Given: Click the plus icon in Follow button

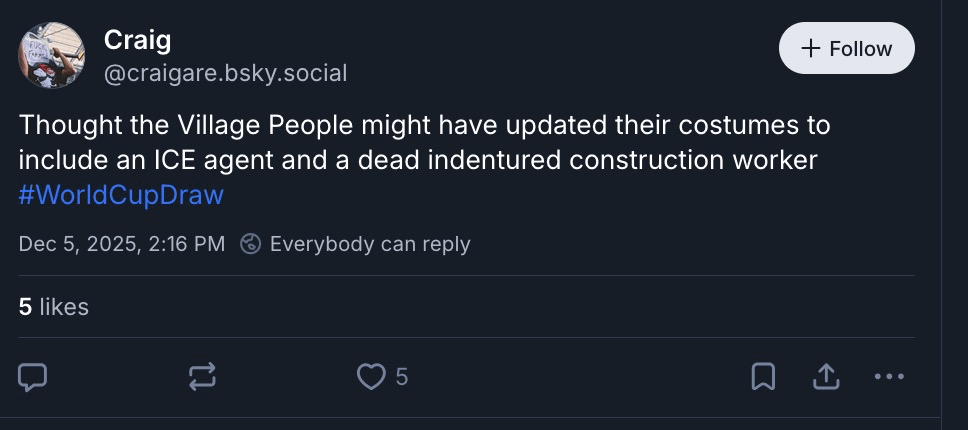Looking at the screenshot, I should 811,48.
